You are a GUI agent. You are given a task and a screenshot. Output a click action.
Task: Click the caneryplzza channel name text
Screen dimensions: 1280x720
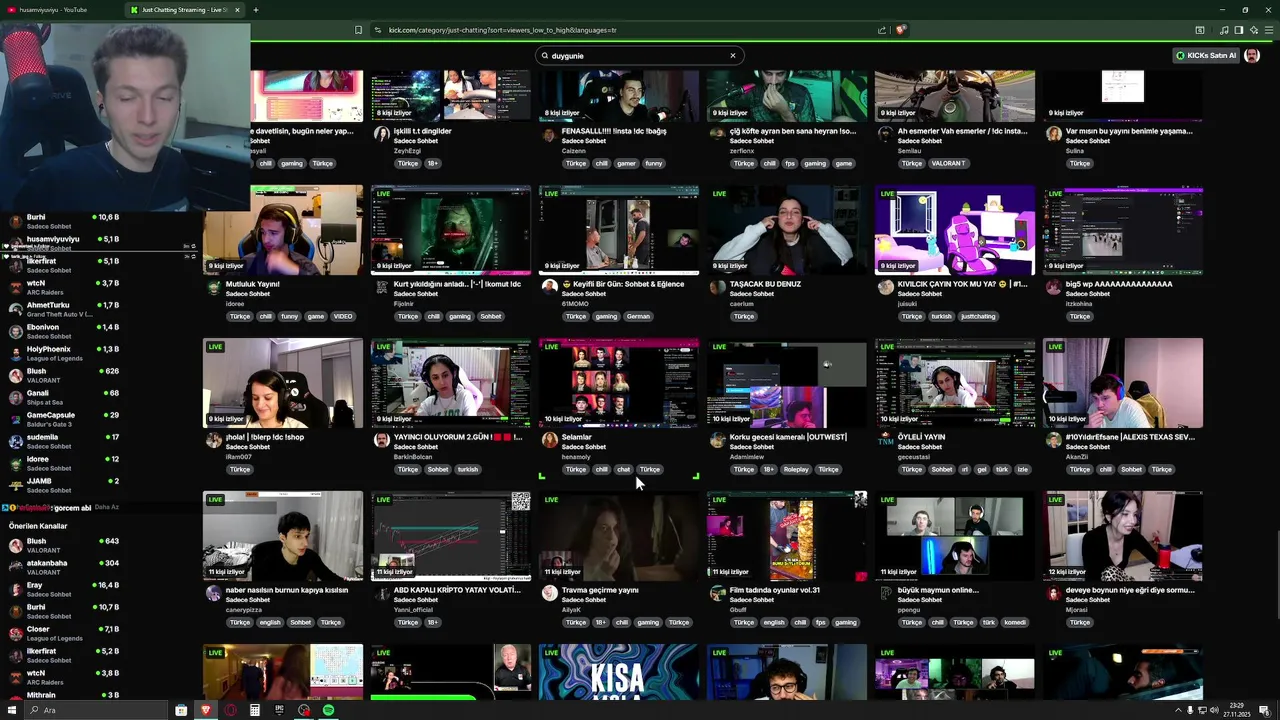coord(242,609)
